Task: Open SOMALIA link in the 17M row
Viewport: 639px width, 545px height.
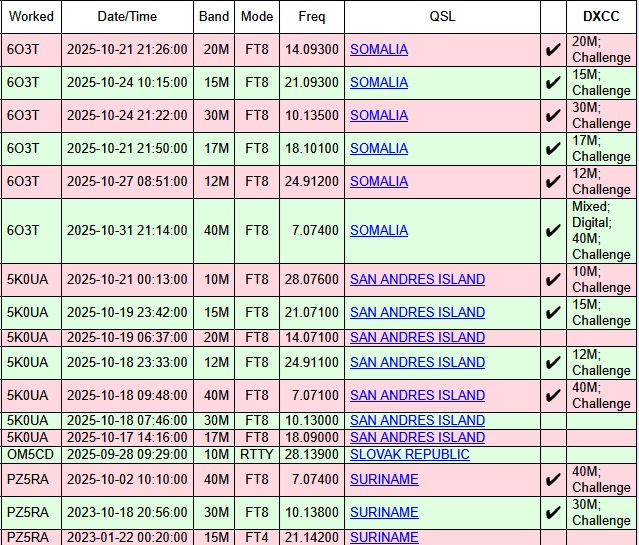Action: click(379, 148)
